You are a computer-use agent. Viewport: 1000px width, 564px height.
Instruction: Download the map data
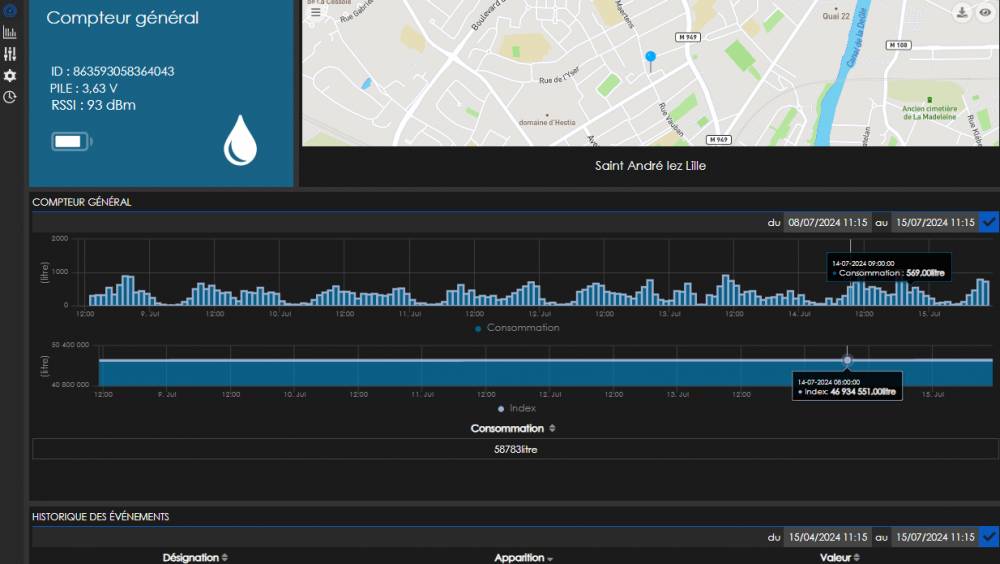coord(962,13)
